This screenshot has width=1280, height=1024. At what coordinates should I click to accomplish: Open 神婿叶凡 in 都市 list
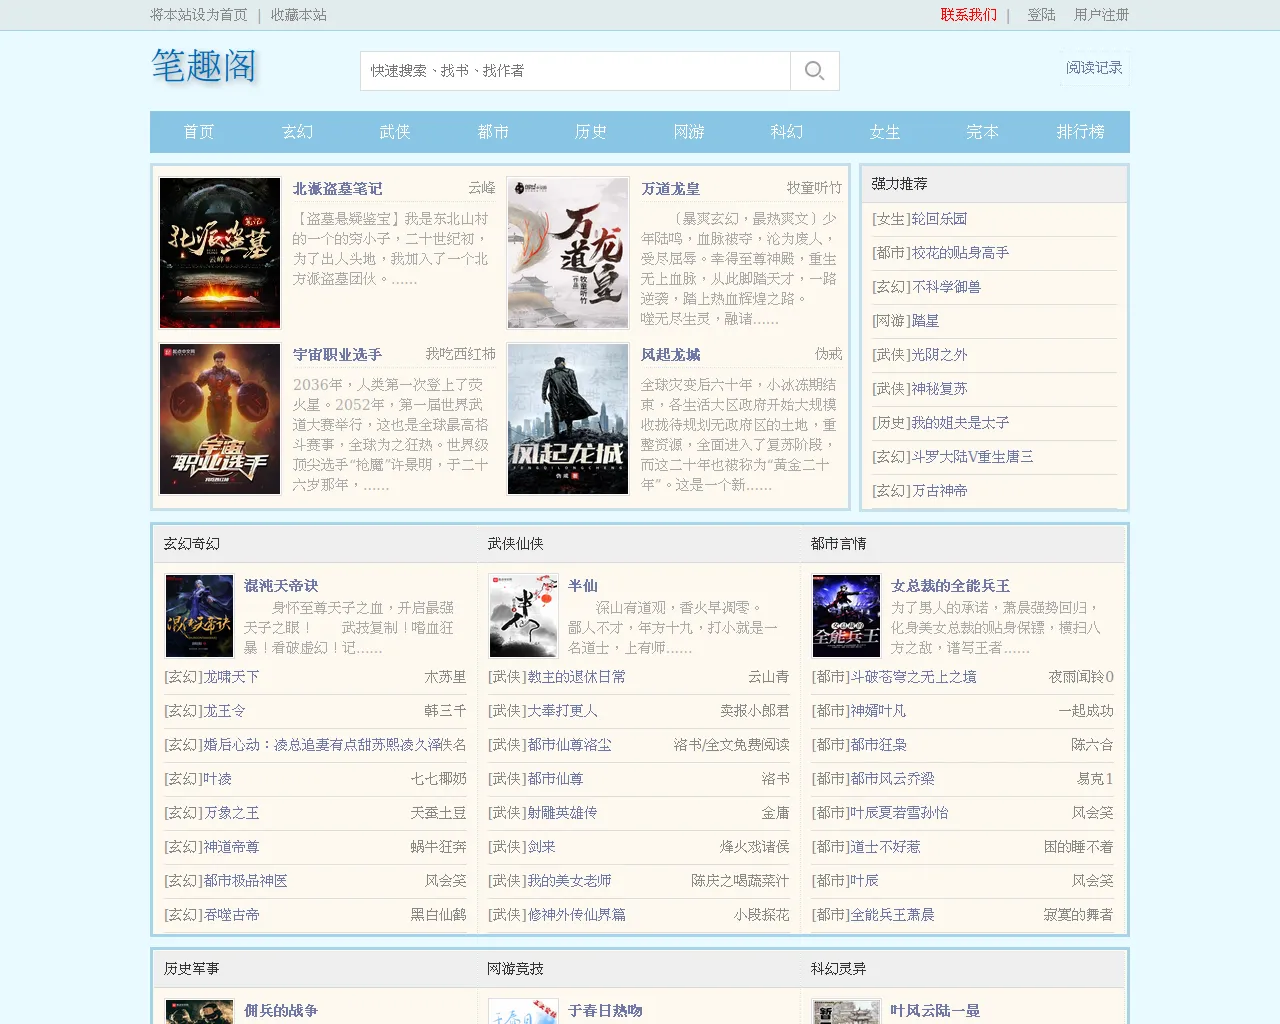coord(878,711)
